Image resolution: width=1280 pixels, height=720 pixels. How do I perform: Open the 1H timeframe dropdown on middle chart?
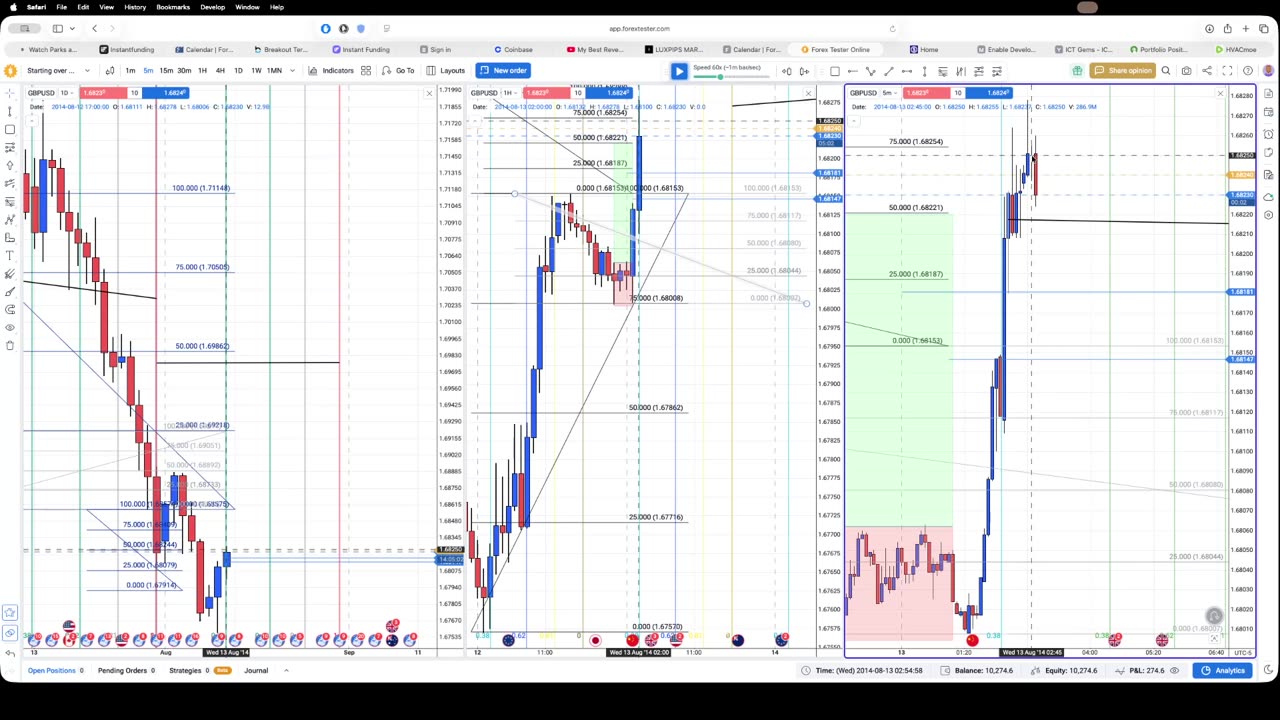(510, 93)
